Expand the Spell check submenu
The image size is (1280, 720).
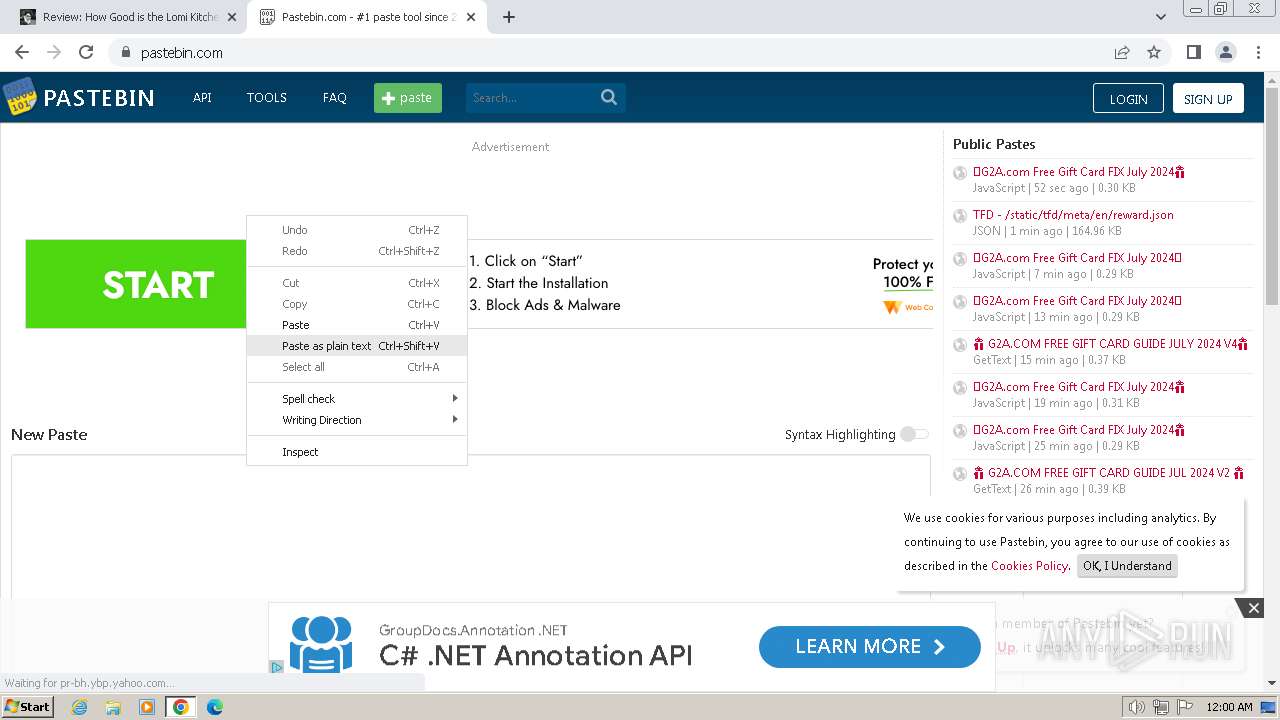357,398
